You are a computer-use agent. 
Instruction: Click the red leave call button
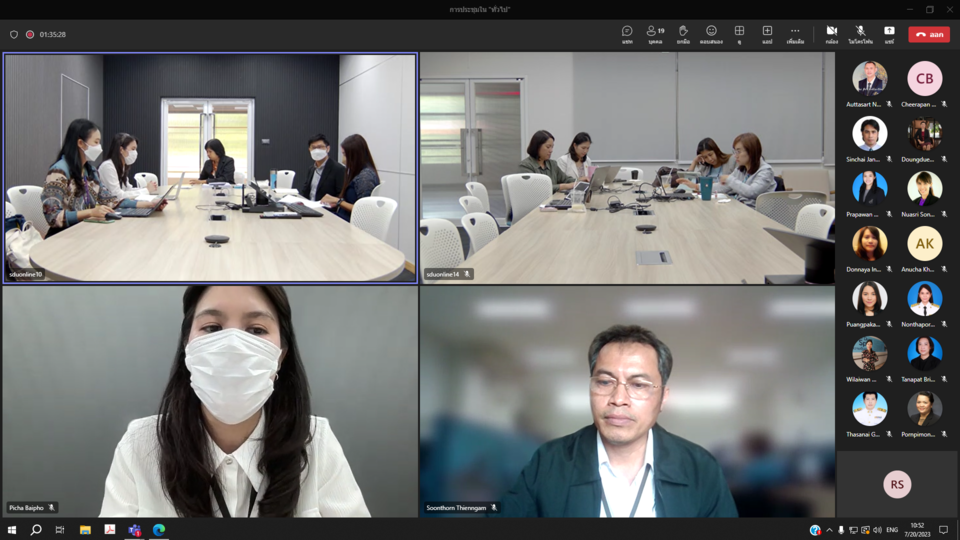(x=929, y=34)
